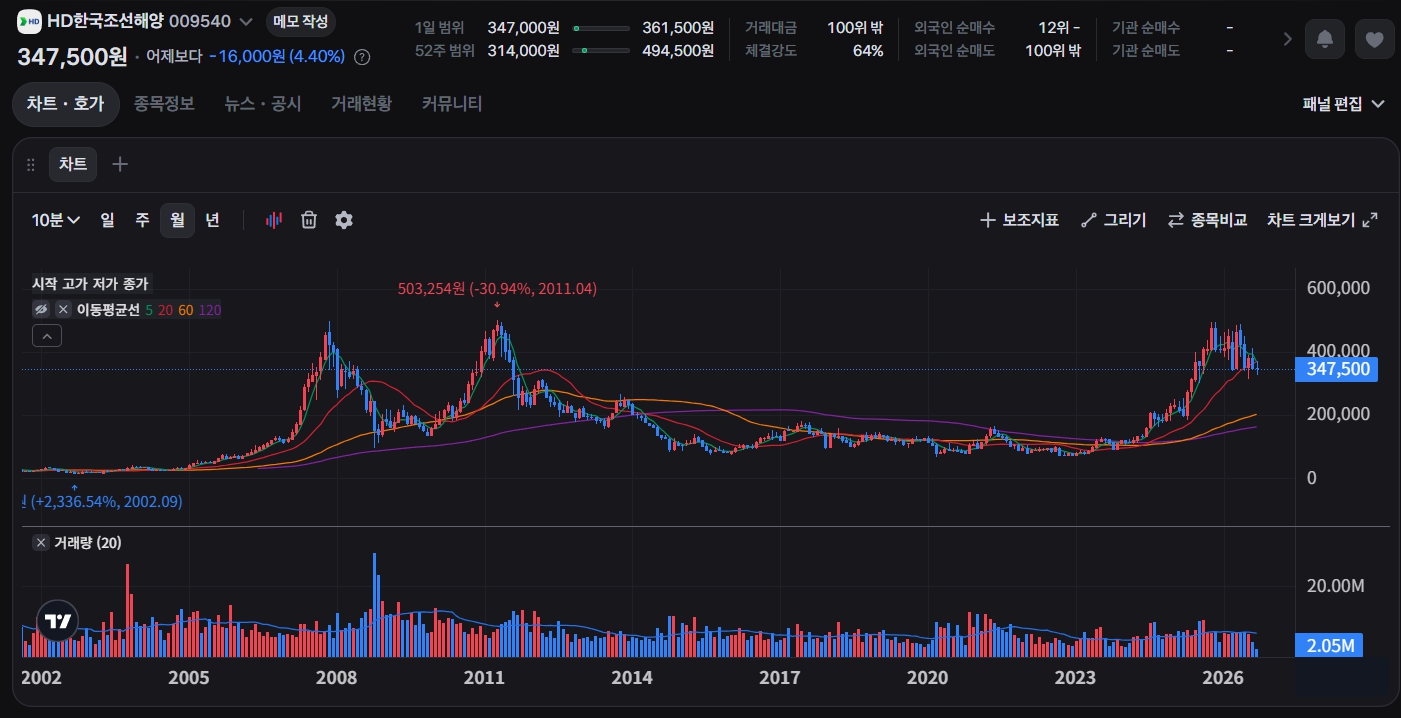Click the 체결강도 label
The width and height of the screenshot is (1401, 718).
coord(771,50)
